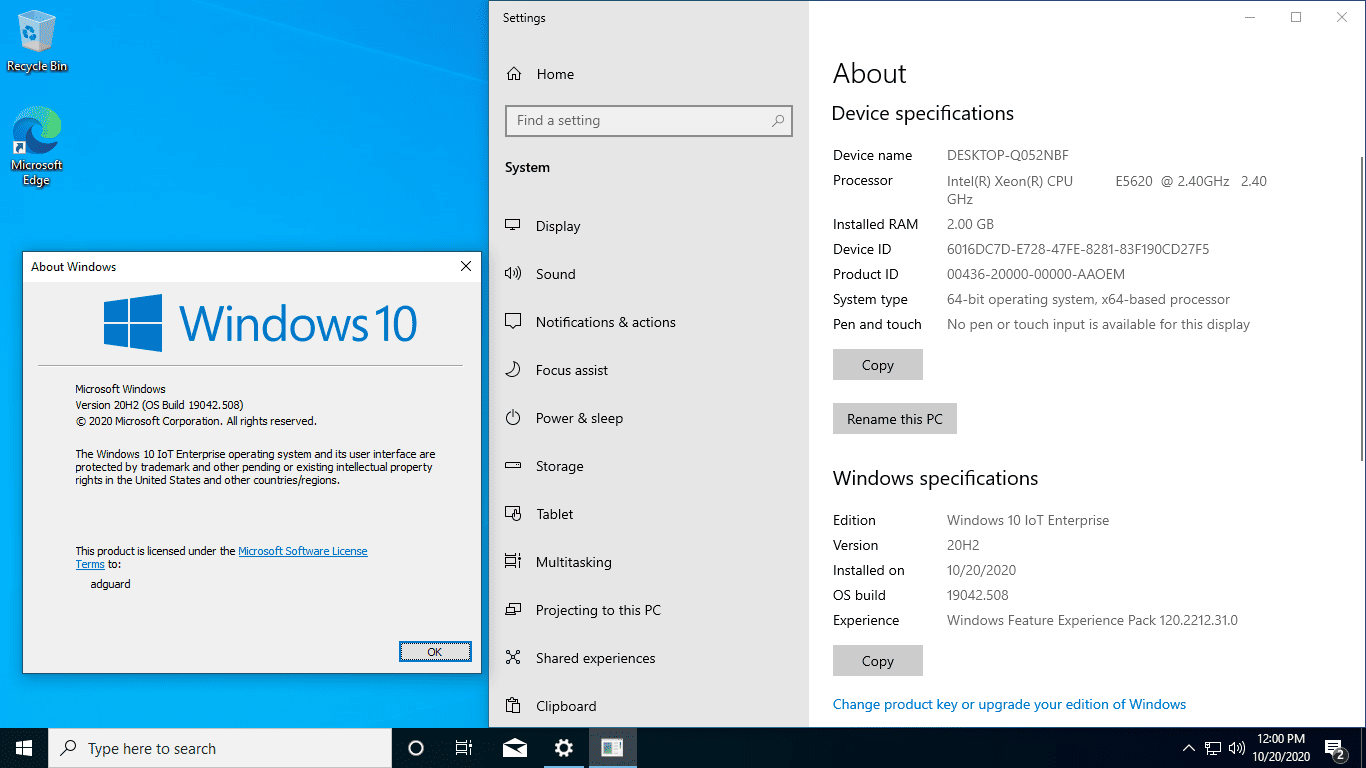Open the Windows Start button
Viewport: 1366px width, 768px height.
click(x=24, y=748)
